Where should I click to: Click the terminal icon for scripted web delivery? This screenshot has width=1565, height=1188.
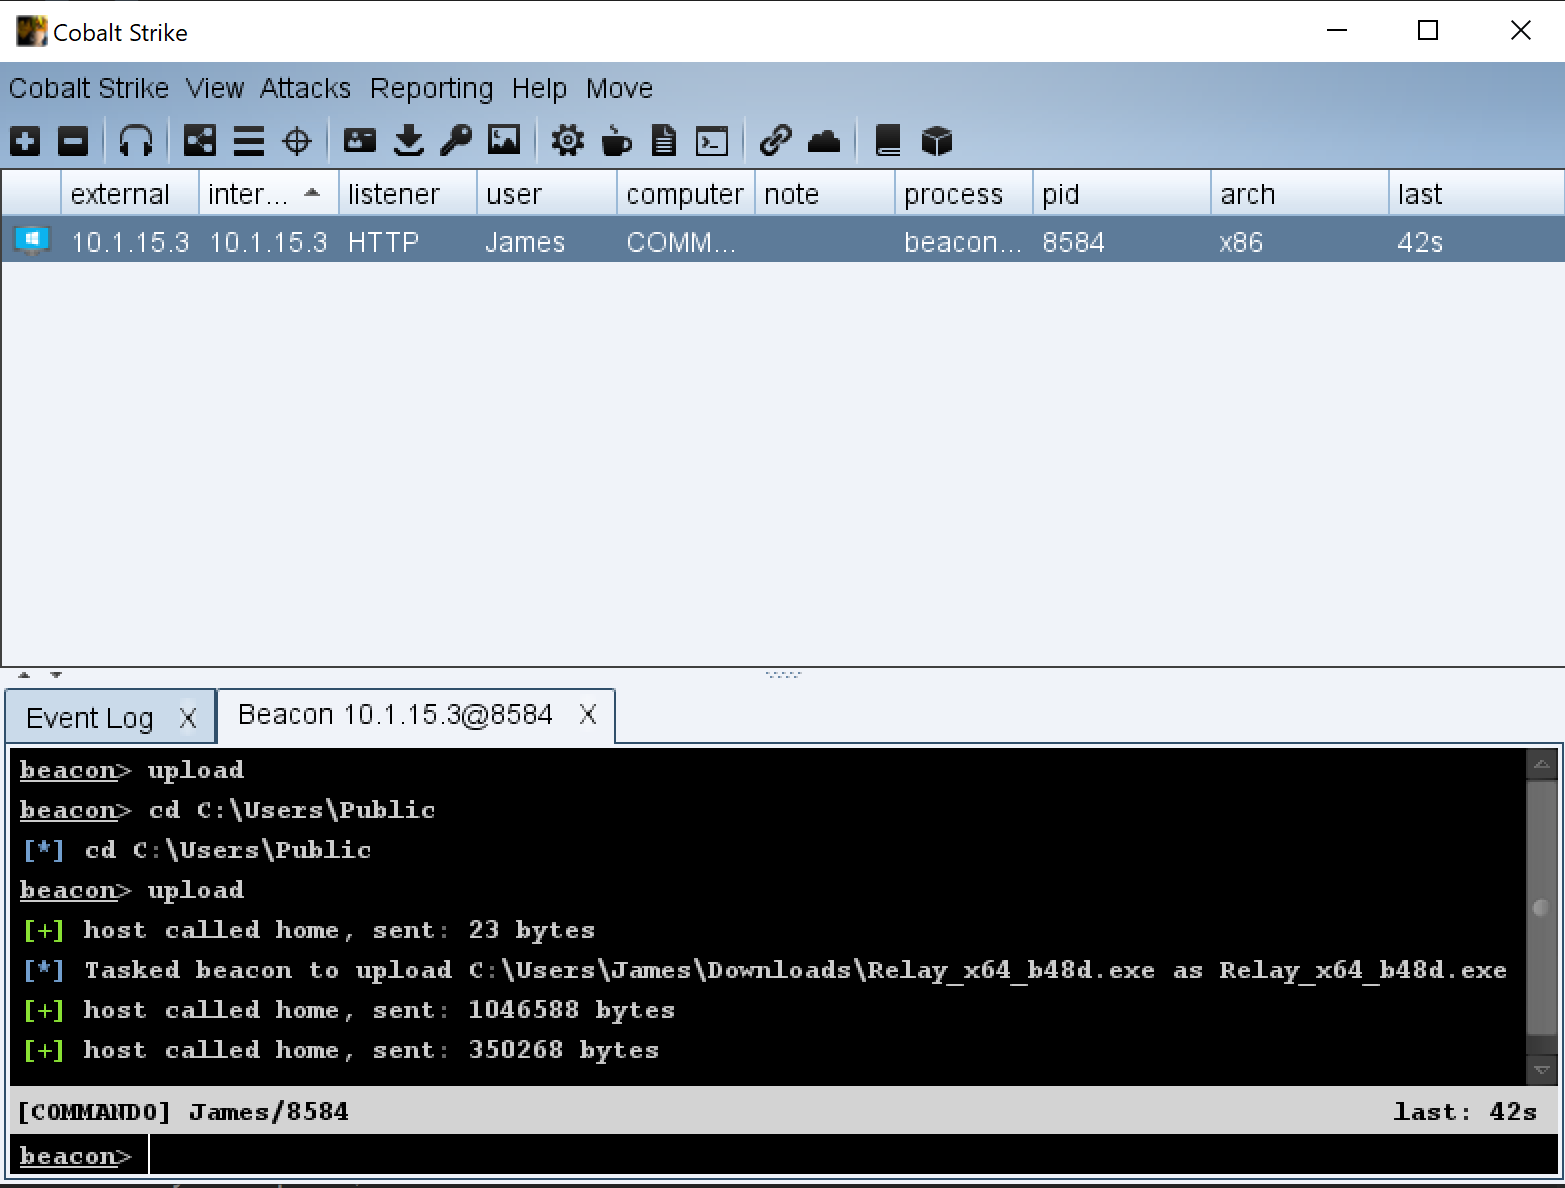click(712, 141)
